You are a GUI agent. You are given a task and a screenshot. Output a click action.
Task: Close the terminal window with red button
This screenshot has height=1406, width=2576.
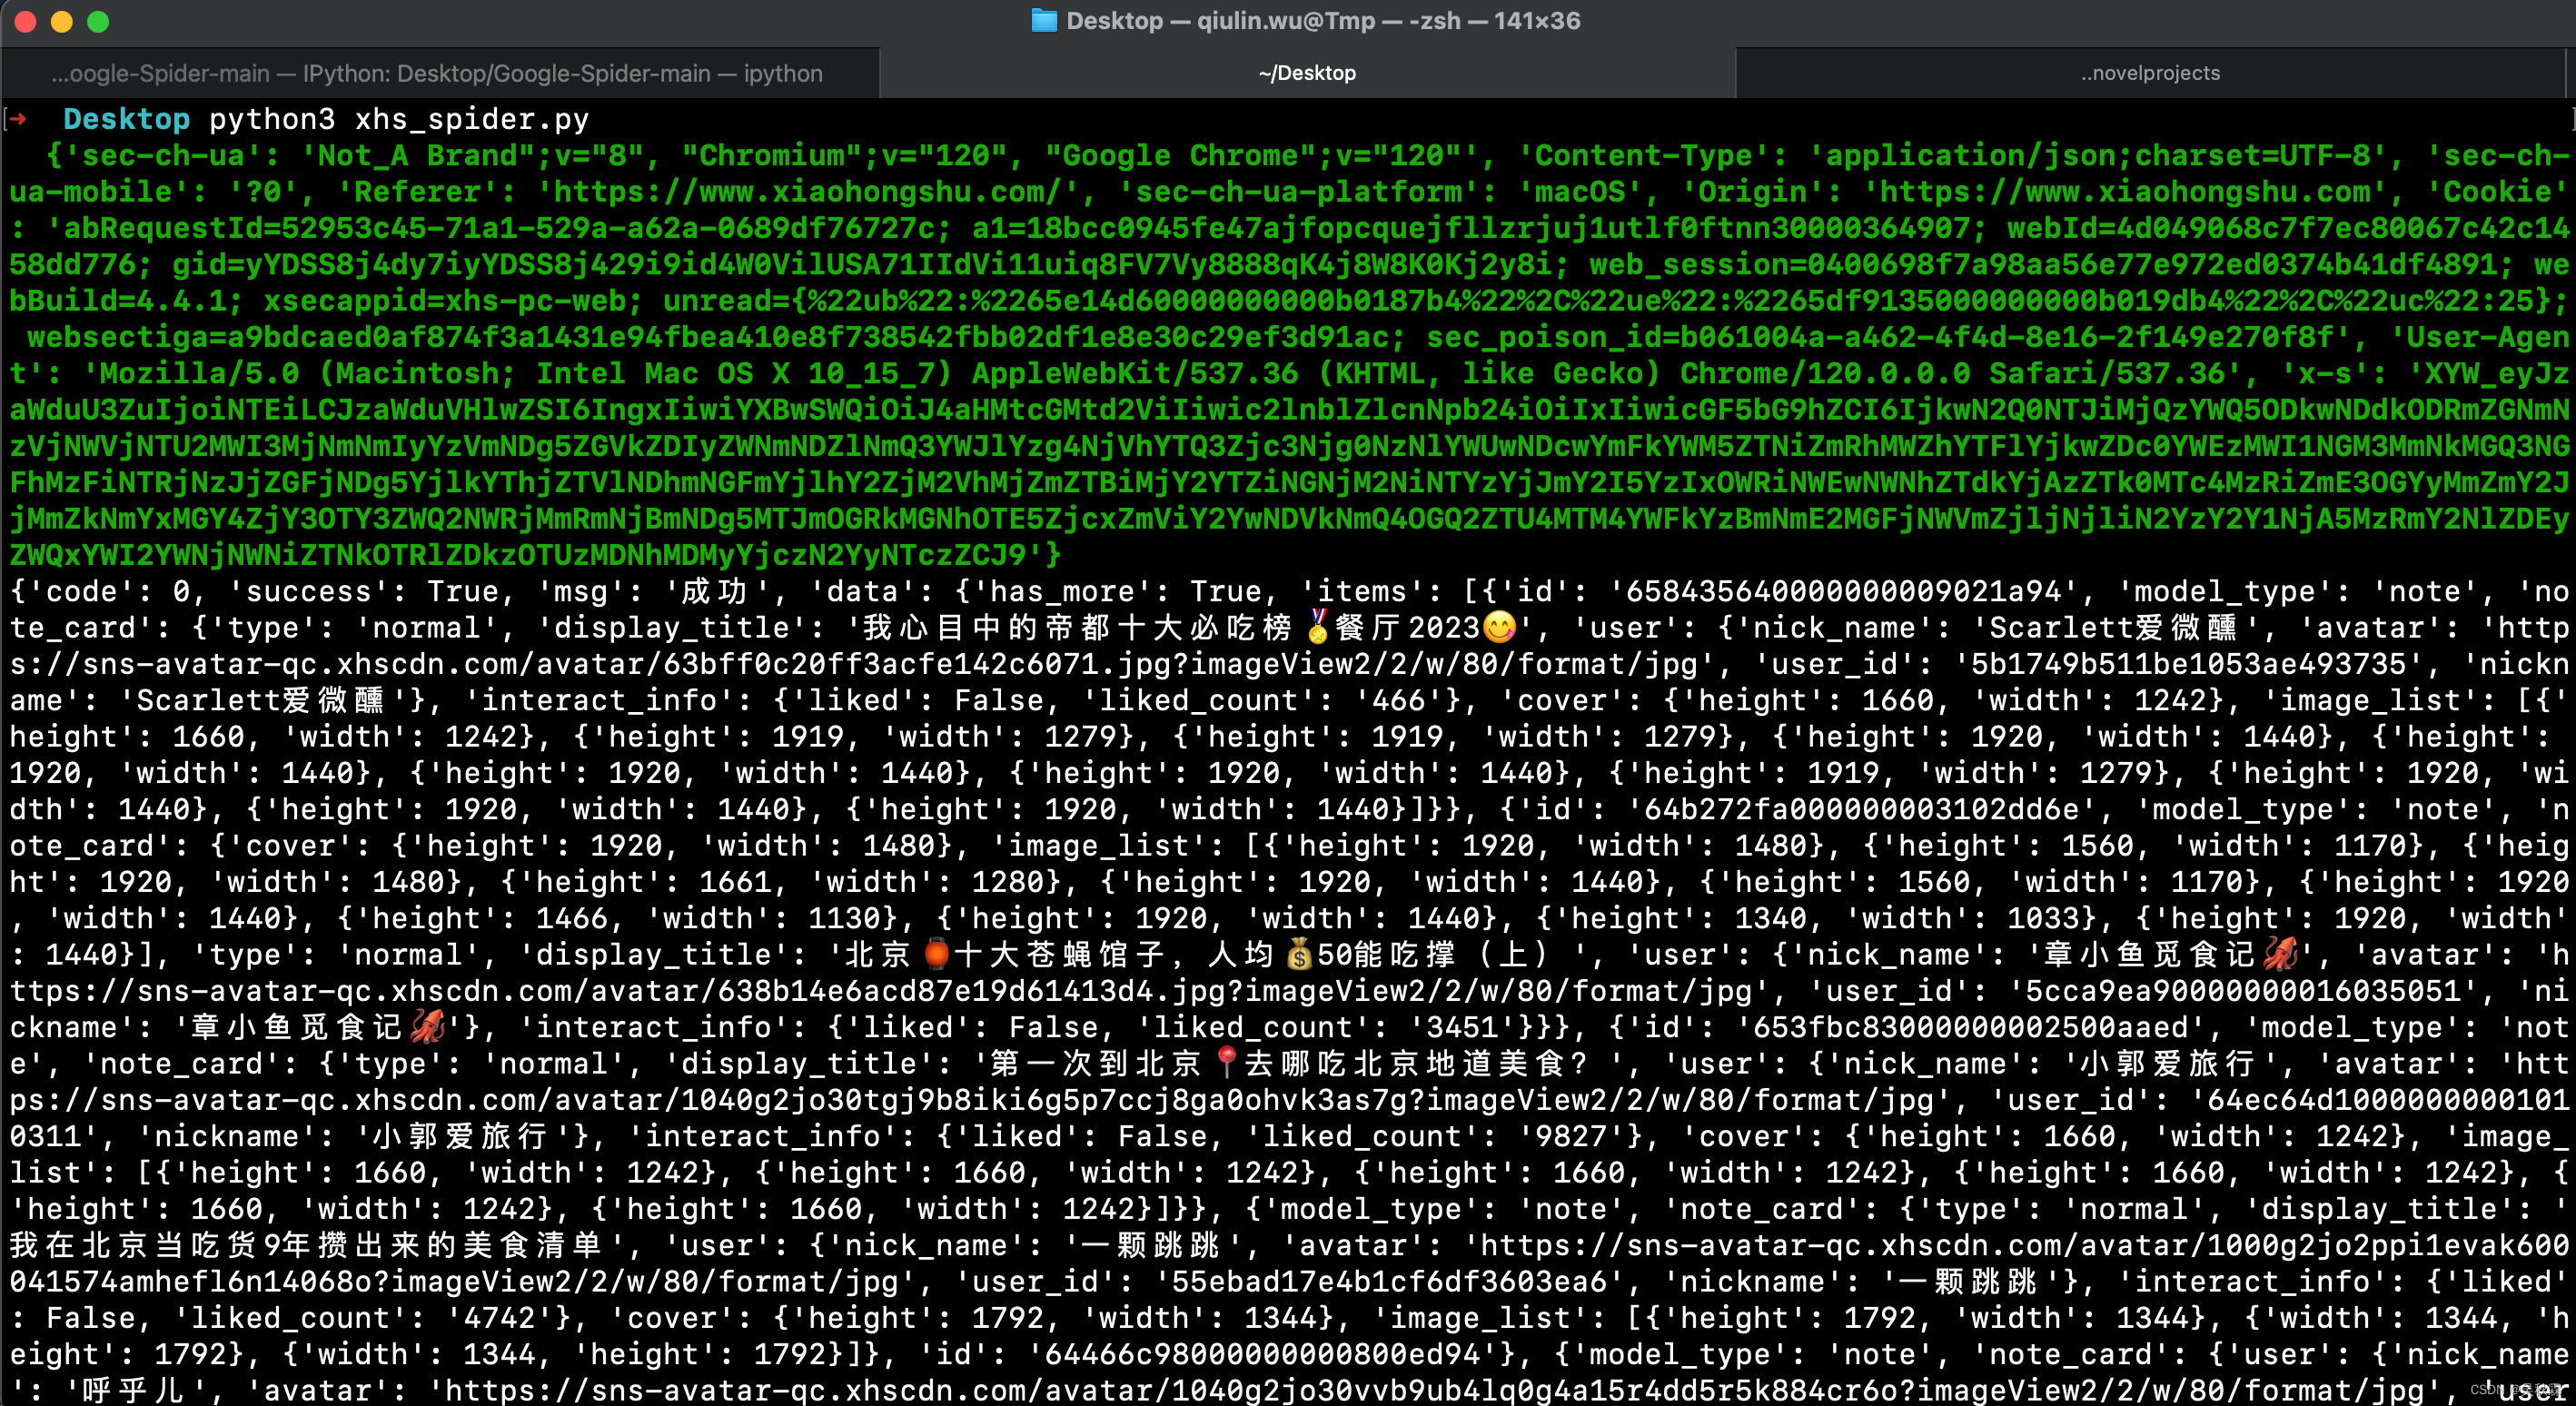26,21
